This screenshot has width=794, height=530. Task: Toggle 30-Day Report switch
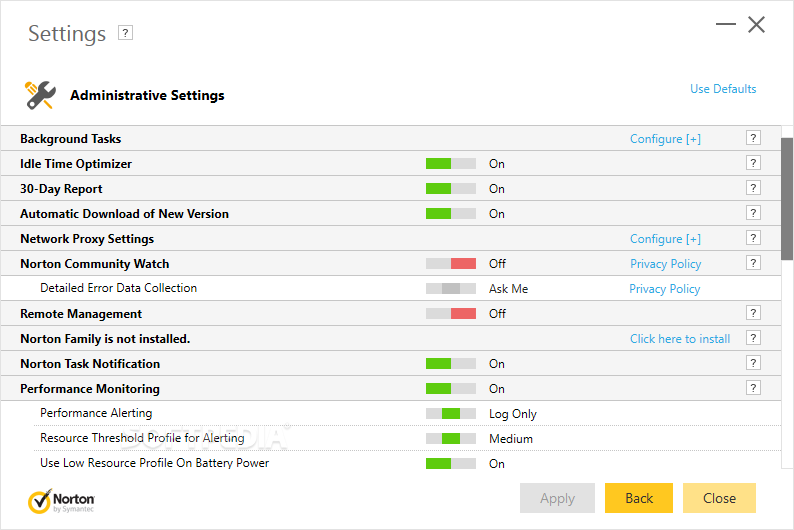click(x=451, y=188)
